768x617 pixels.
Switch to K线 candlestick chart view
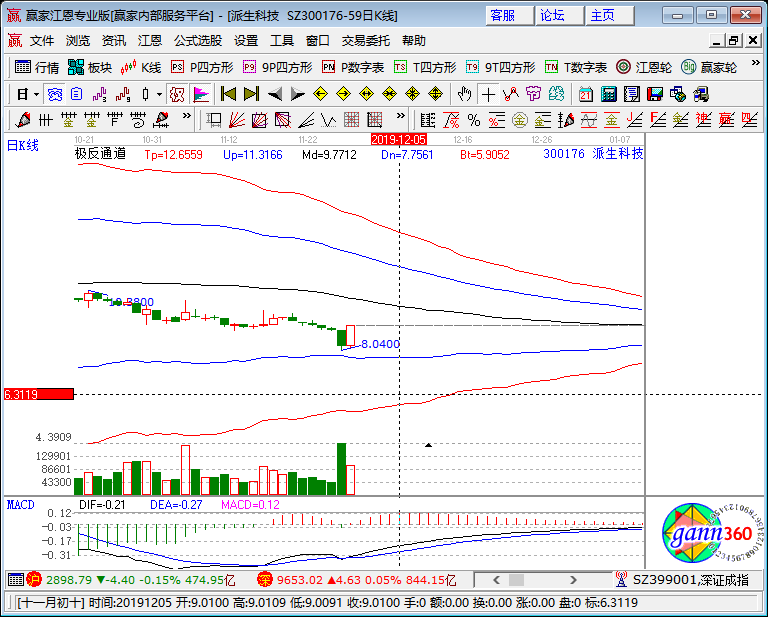coord(141,67)
